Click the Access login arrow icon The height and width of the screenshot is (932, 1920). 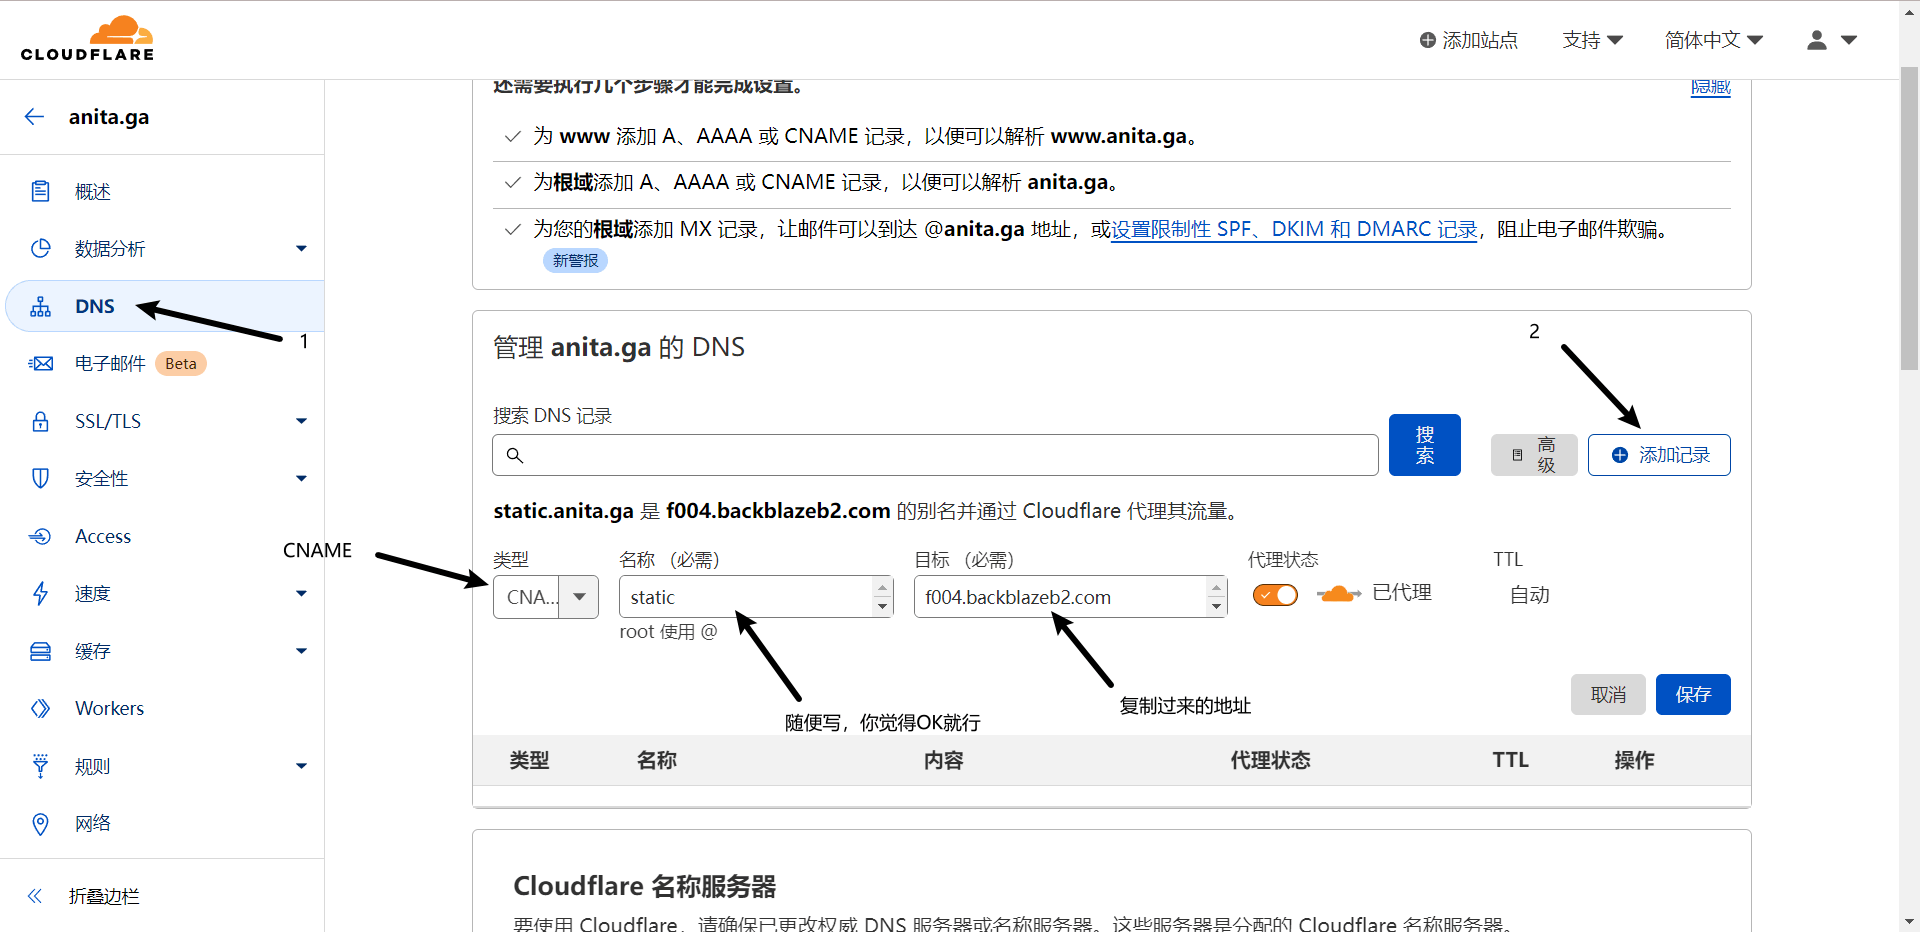(x=40, y=536)
